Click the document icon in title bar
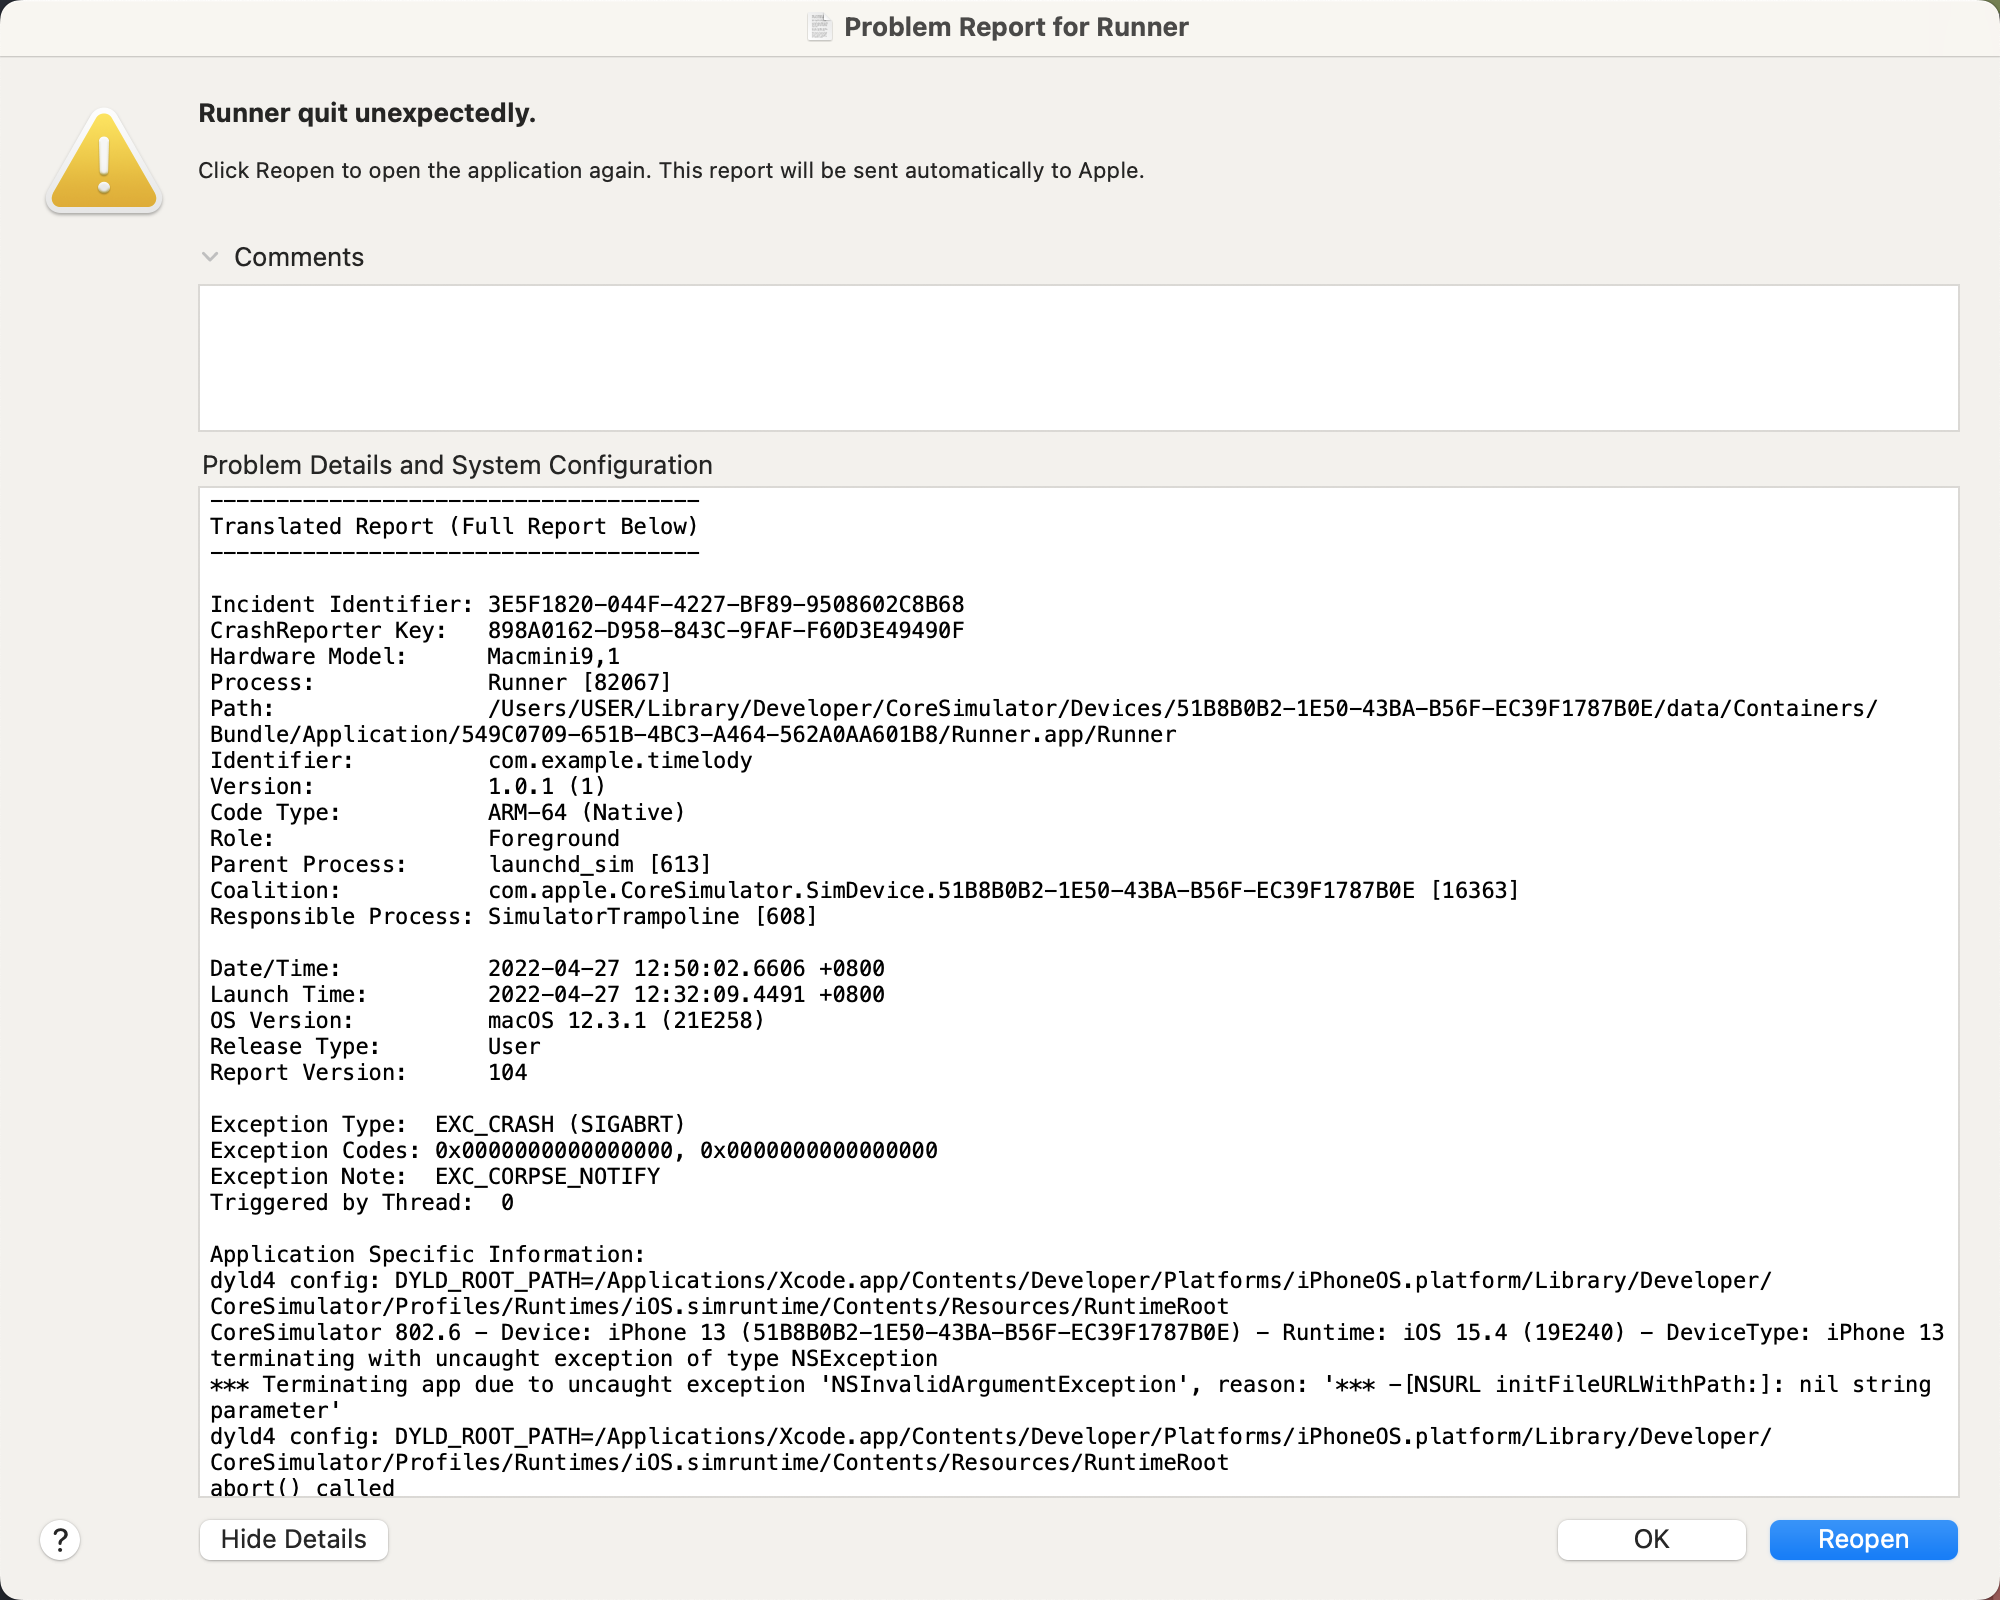 point(820,27)
